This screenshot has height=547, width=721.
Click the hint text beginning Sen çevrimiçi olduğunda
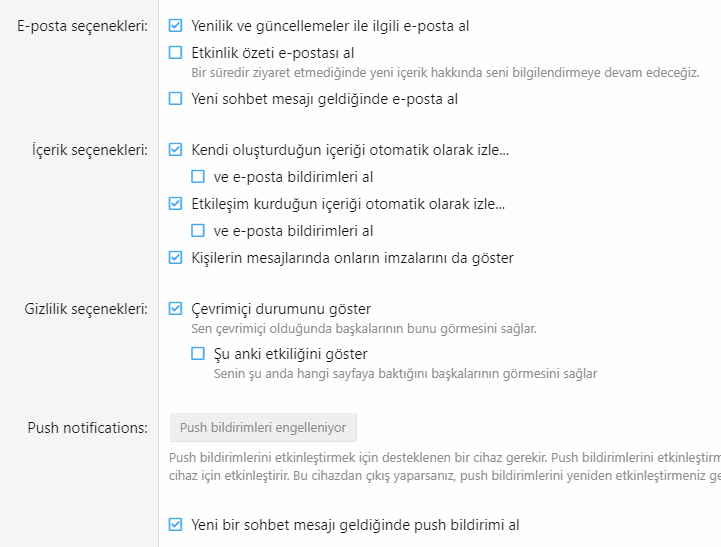[365, 328]
